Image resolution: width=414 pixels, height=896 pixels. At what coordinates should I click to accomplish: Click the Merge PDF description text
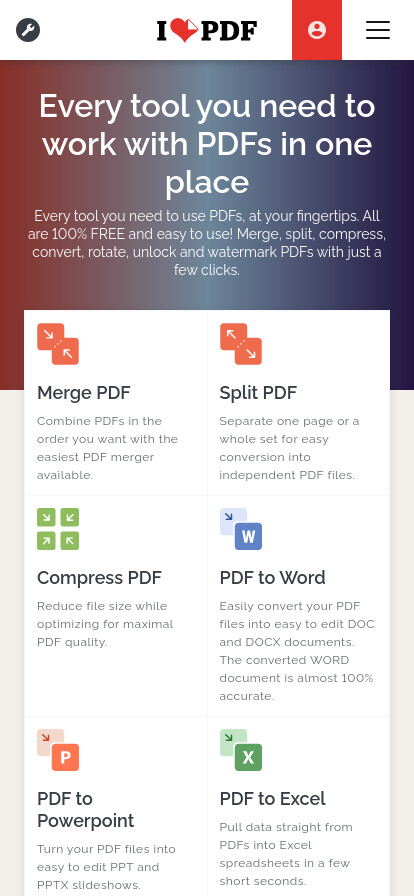[108, 448]
